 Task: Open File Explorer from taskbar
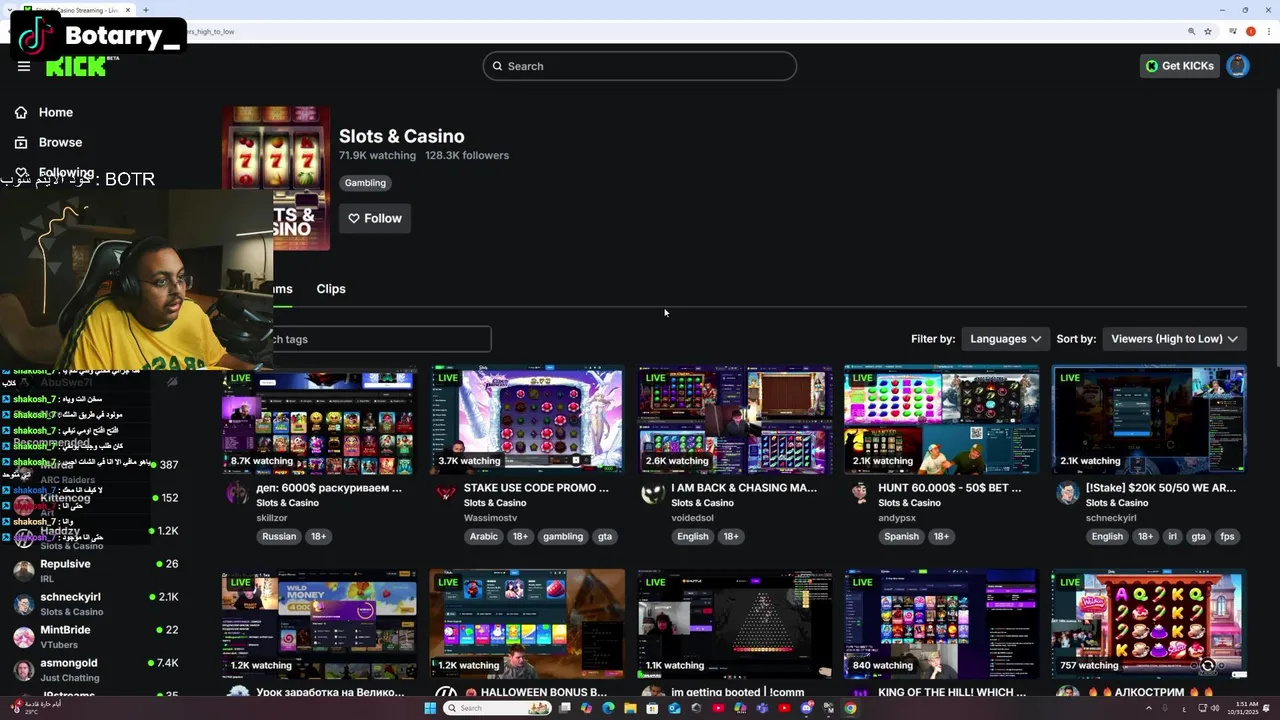630,708
